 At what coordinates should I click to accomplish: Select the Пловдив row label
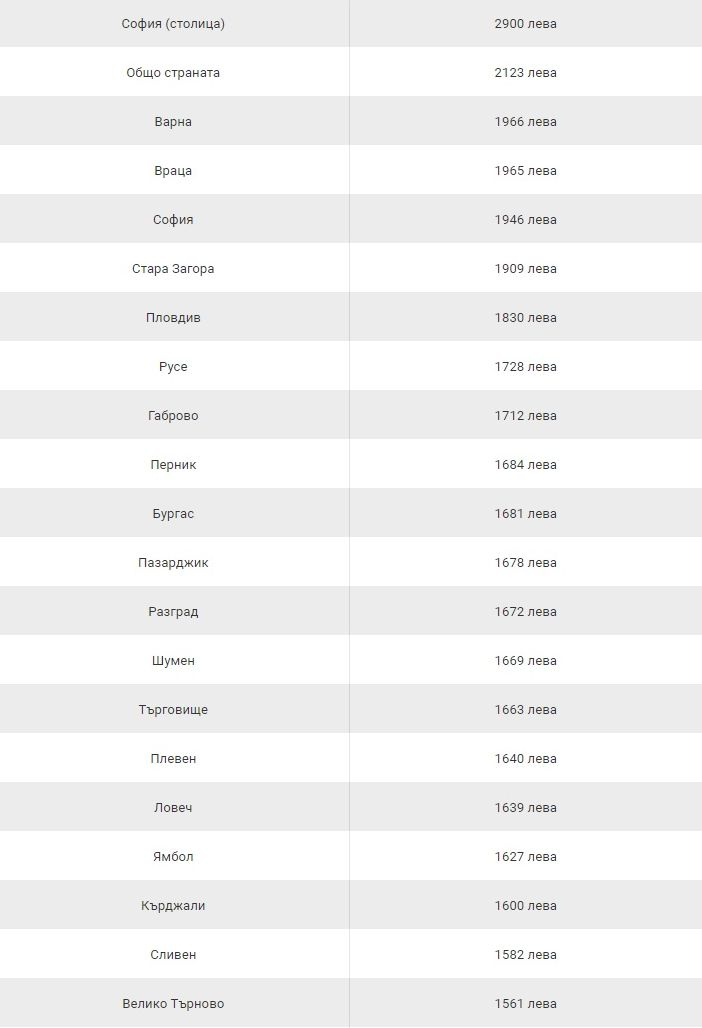tap(173, 317)
